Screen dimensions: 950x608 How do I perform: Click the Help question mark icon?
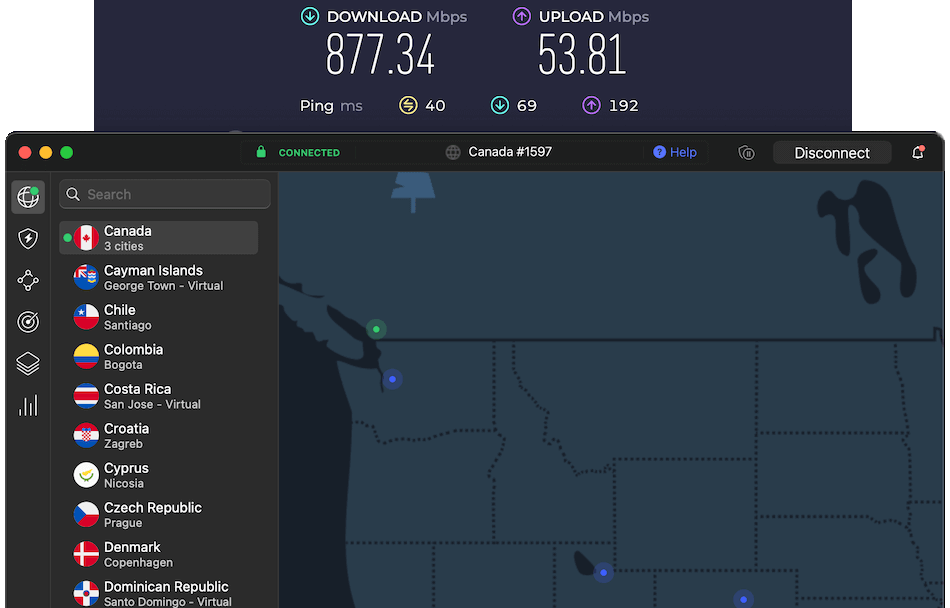click(659, 152)
